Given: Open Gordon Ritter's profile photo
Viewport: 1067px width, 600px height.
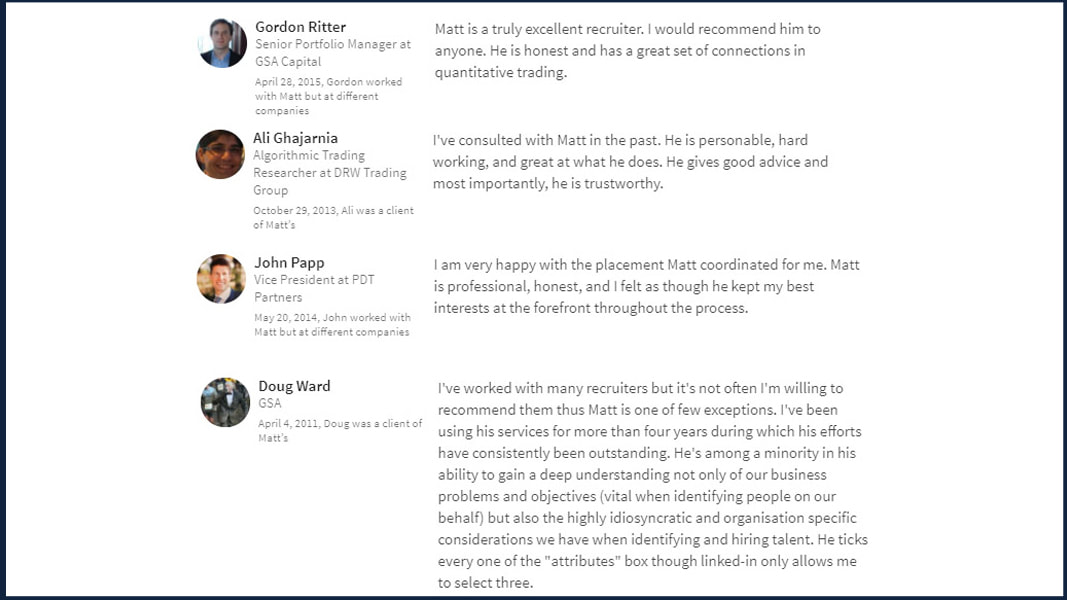Looking at the screenshot, I should pos(223,43).
